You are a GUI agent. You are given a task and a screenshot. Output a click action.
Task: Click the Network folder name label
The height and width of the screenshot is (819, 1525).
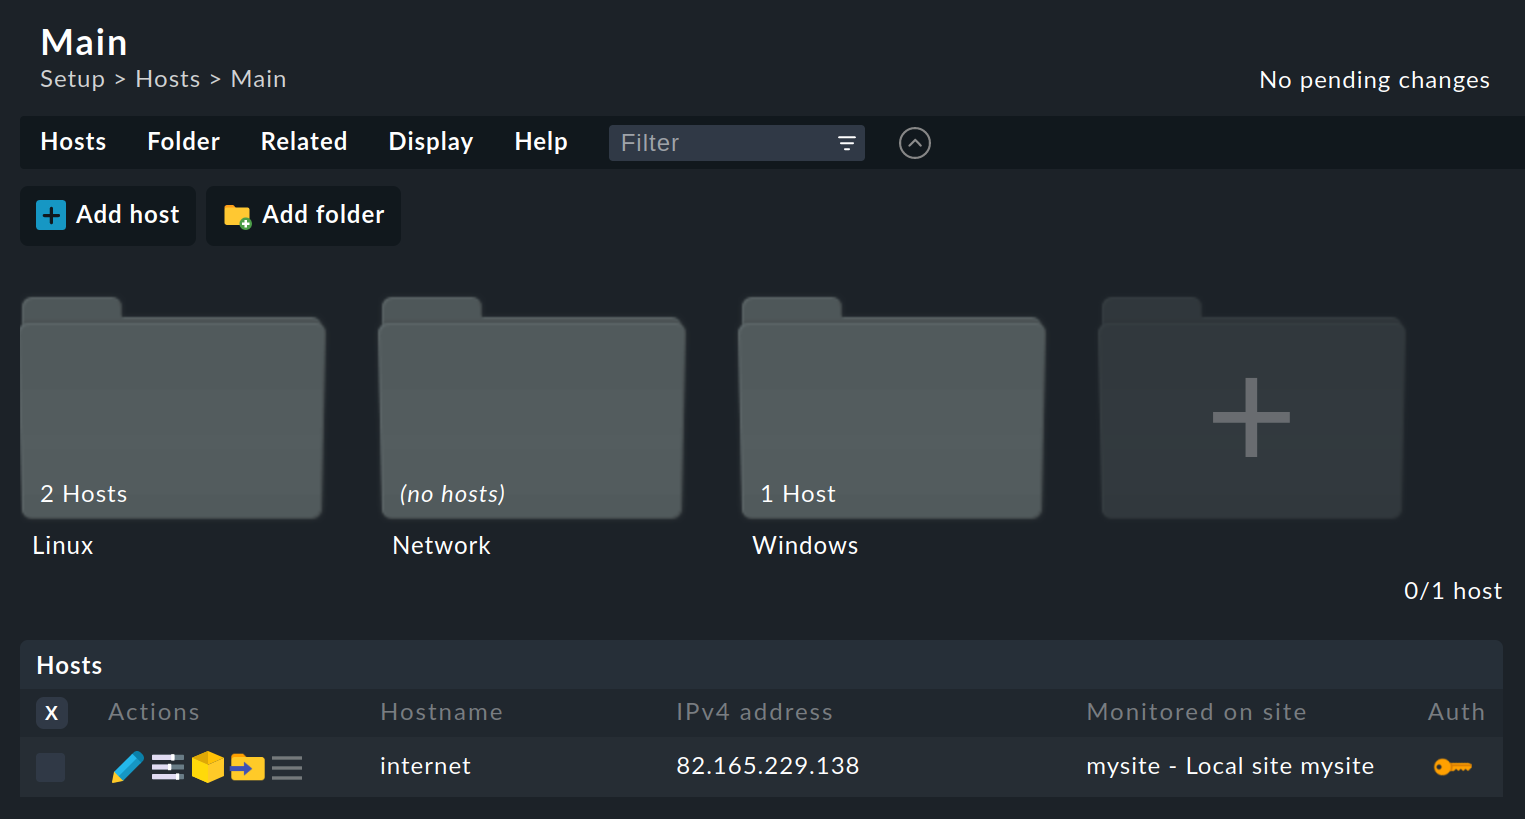pyautogui.click(x=441, y=546)
